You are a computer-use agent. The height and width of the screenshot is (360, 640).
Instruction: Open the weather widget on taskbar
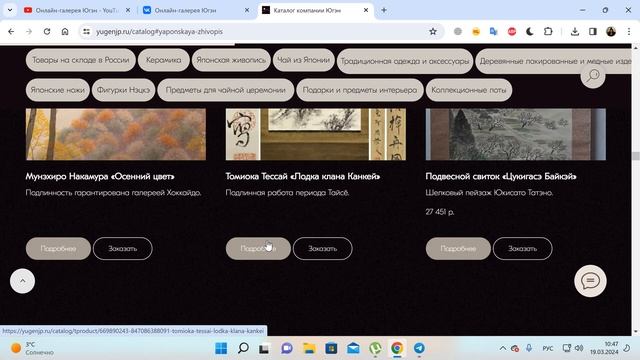tap(33, 348)
